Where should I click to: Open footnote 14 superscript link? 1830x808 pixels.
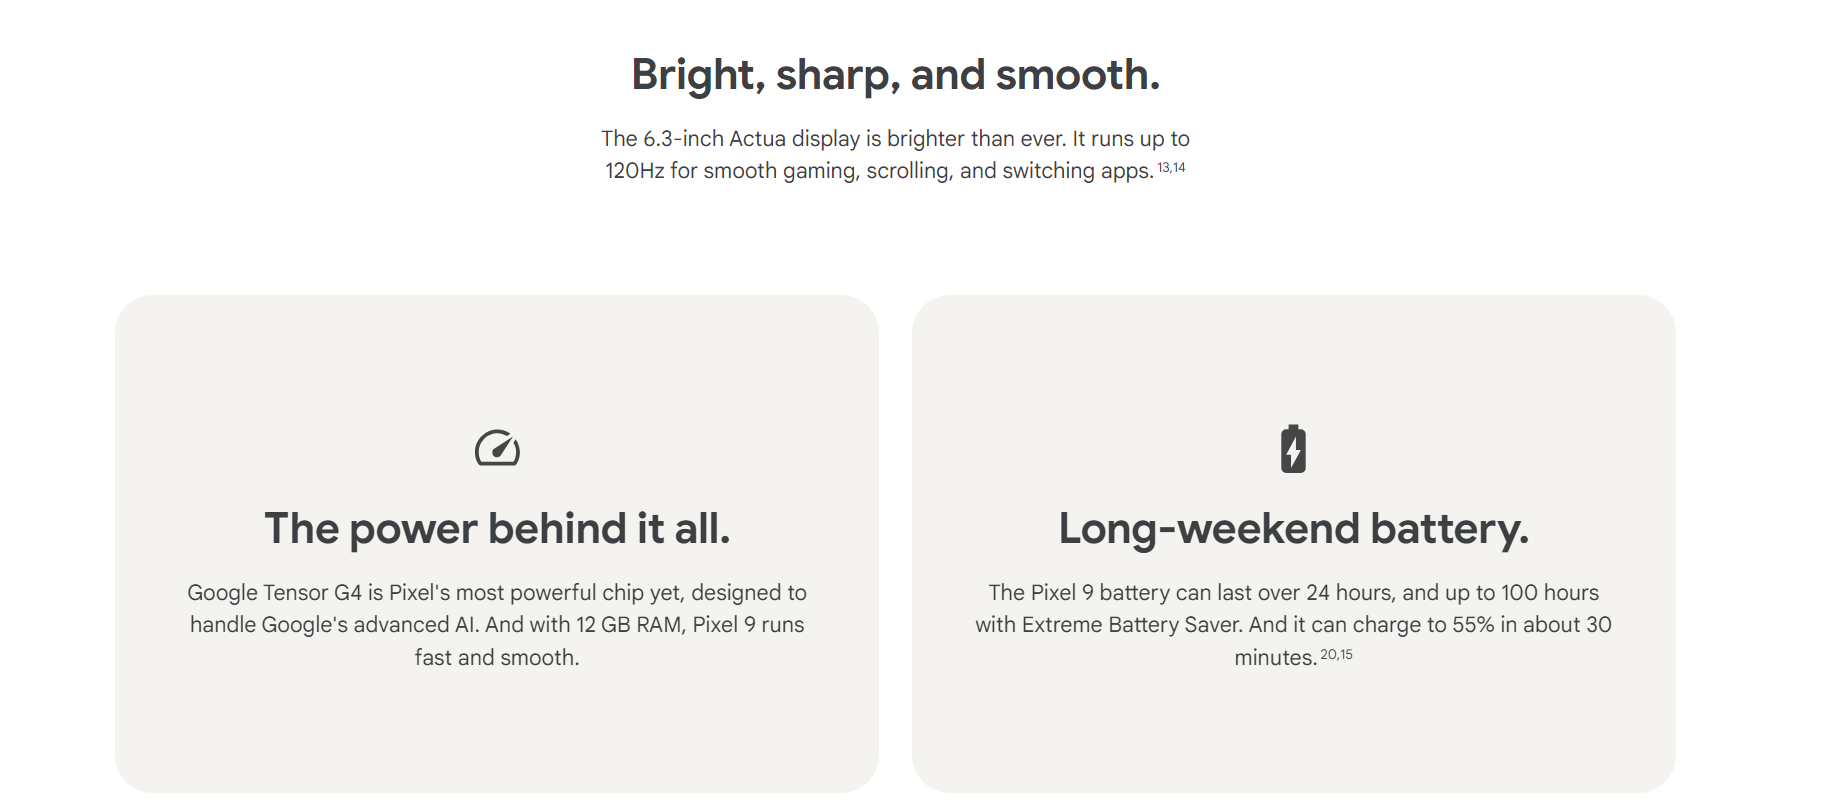[1179, 168]
